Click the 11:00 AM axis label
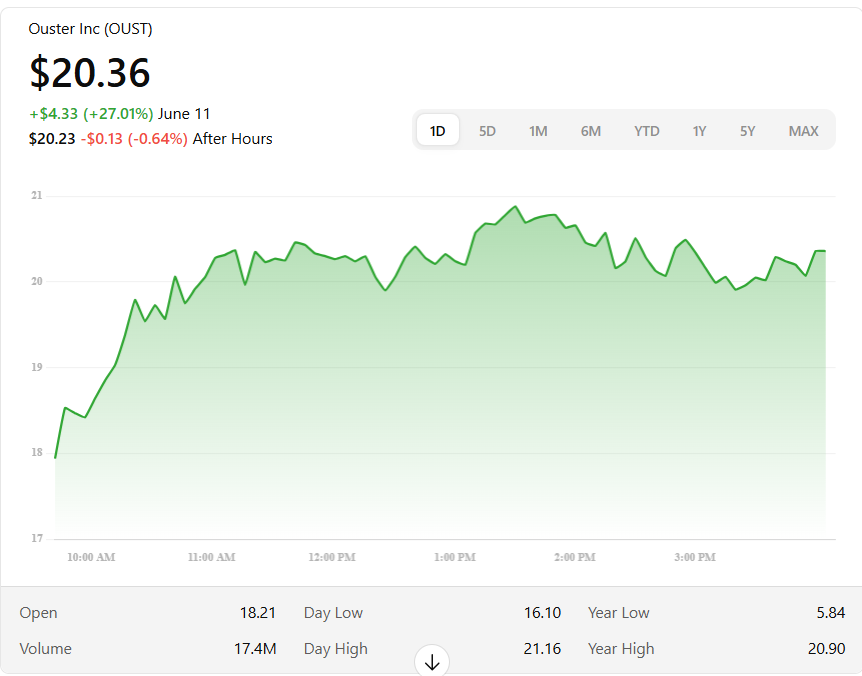 coord(212,557)
